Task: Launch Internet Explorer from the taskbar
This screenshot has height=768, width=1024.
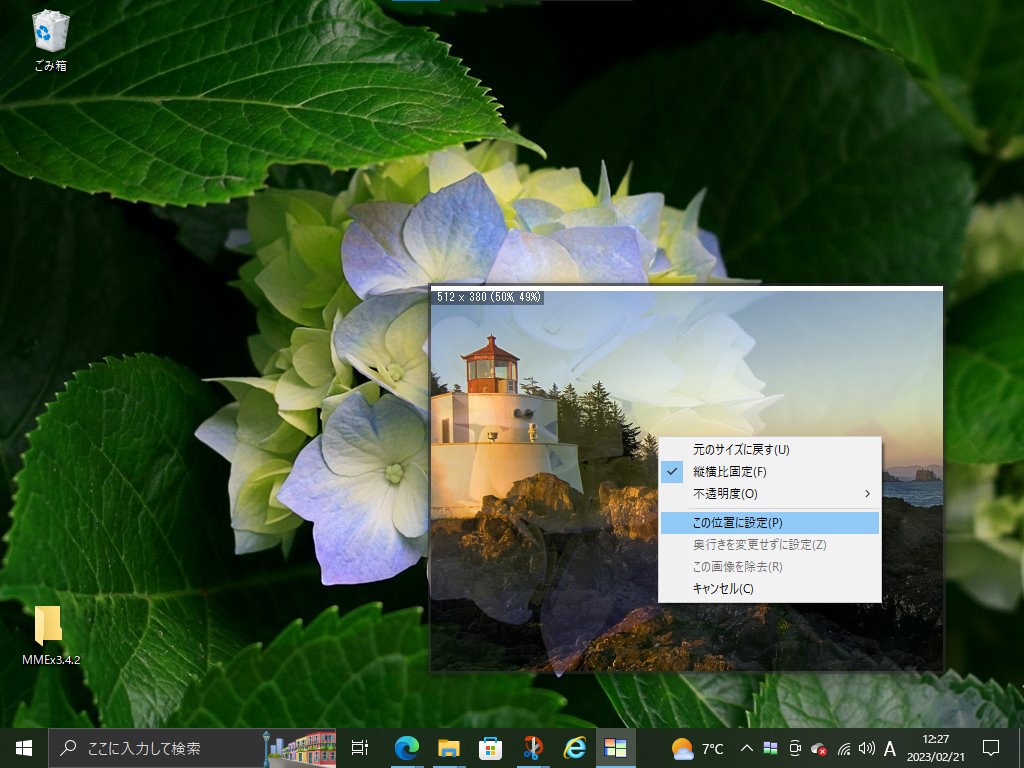Action: pos(575,748)
